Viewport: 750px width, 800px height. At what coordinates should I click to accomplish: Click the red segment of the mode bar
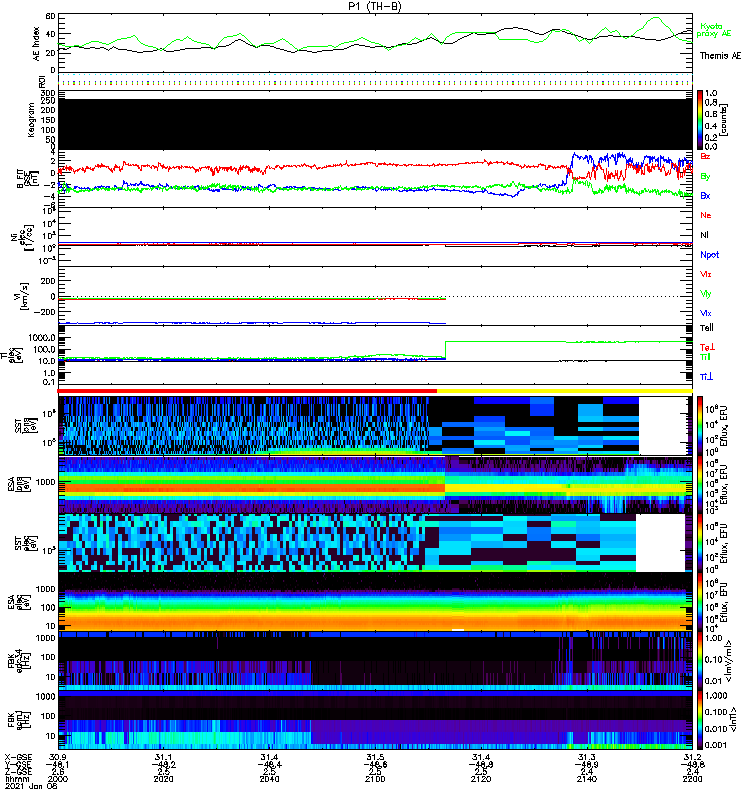247,391
